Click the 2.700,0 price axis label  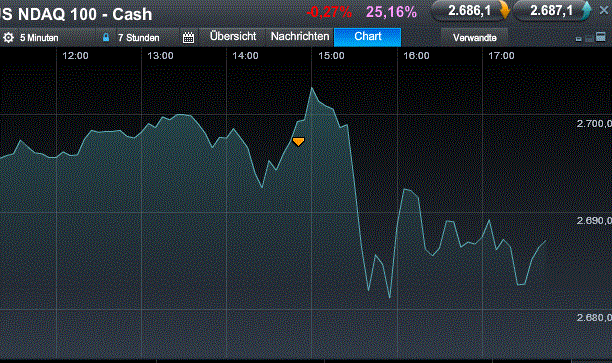pyautogui.click(x=594, y=124)
